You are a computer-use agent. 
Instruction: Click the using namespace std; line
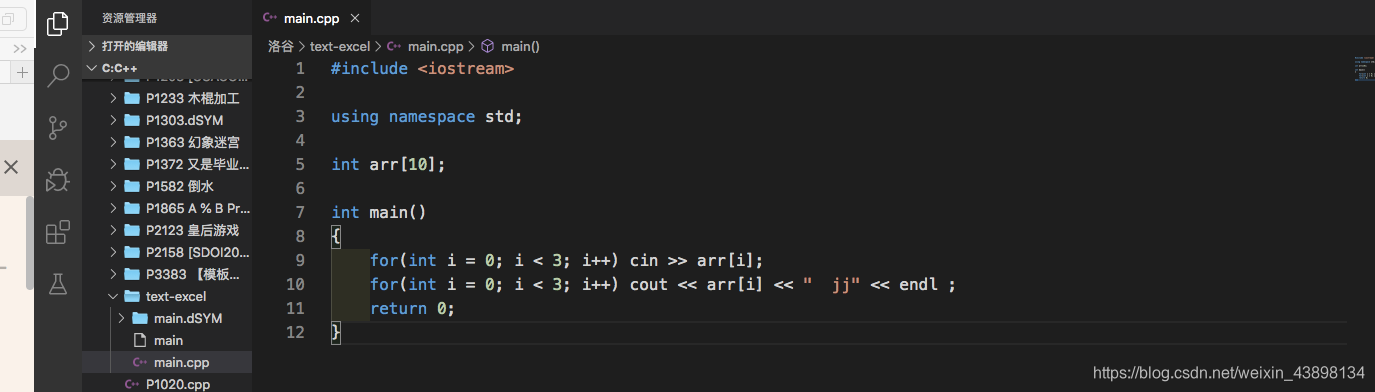(x=427, y=116)
